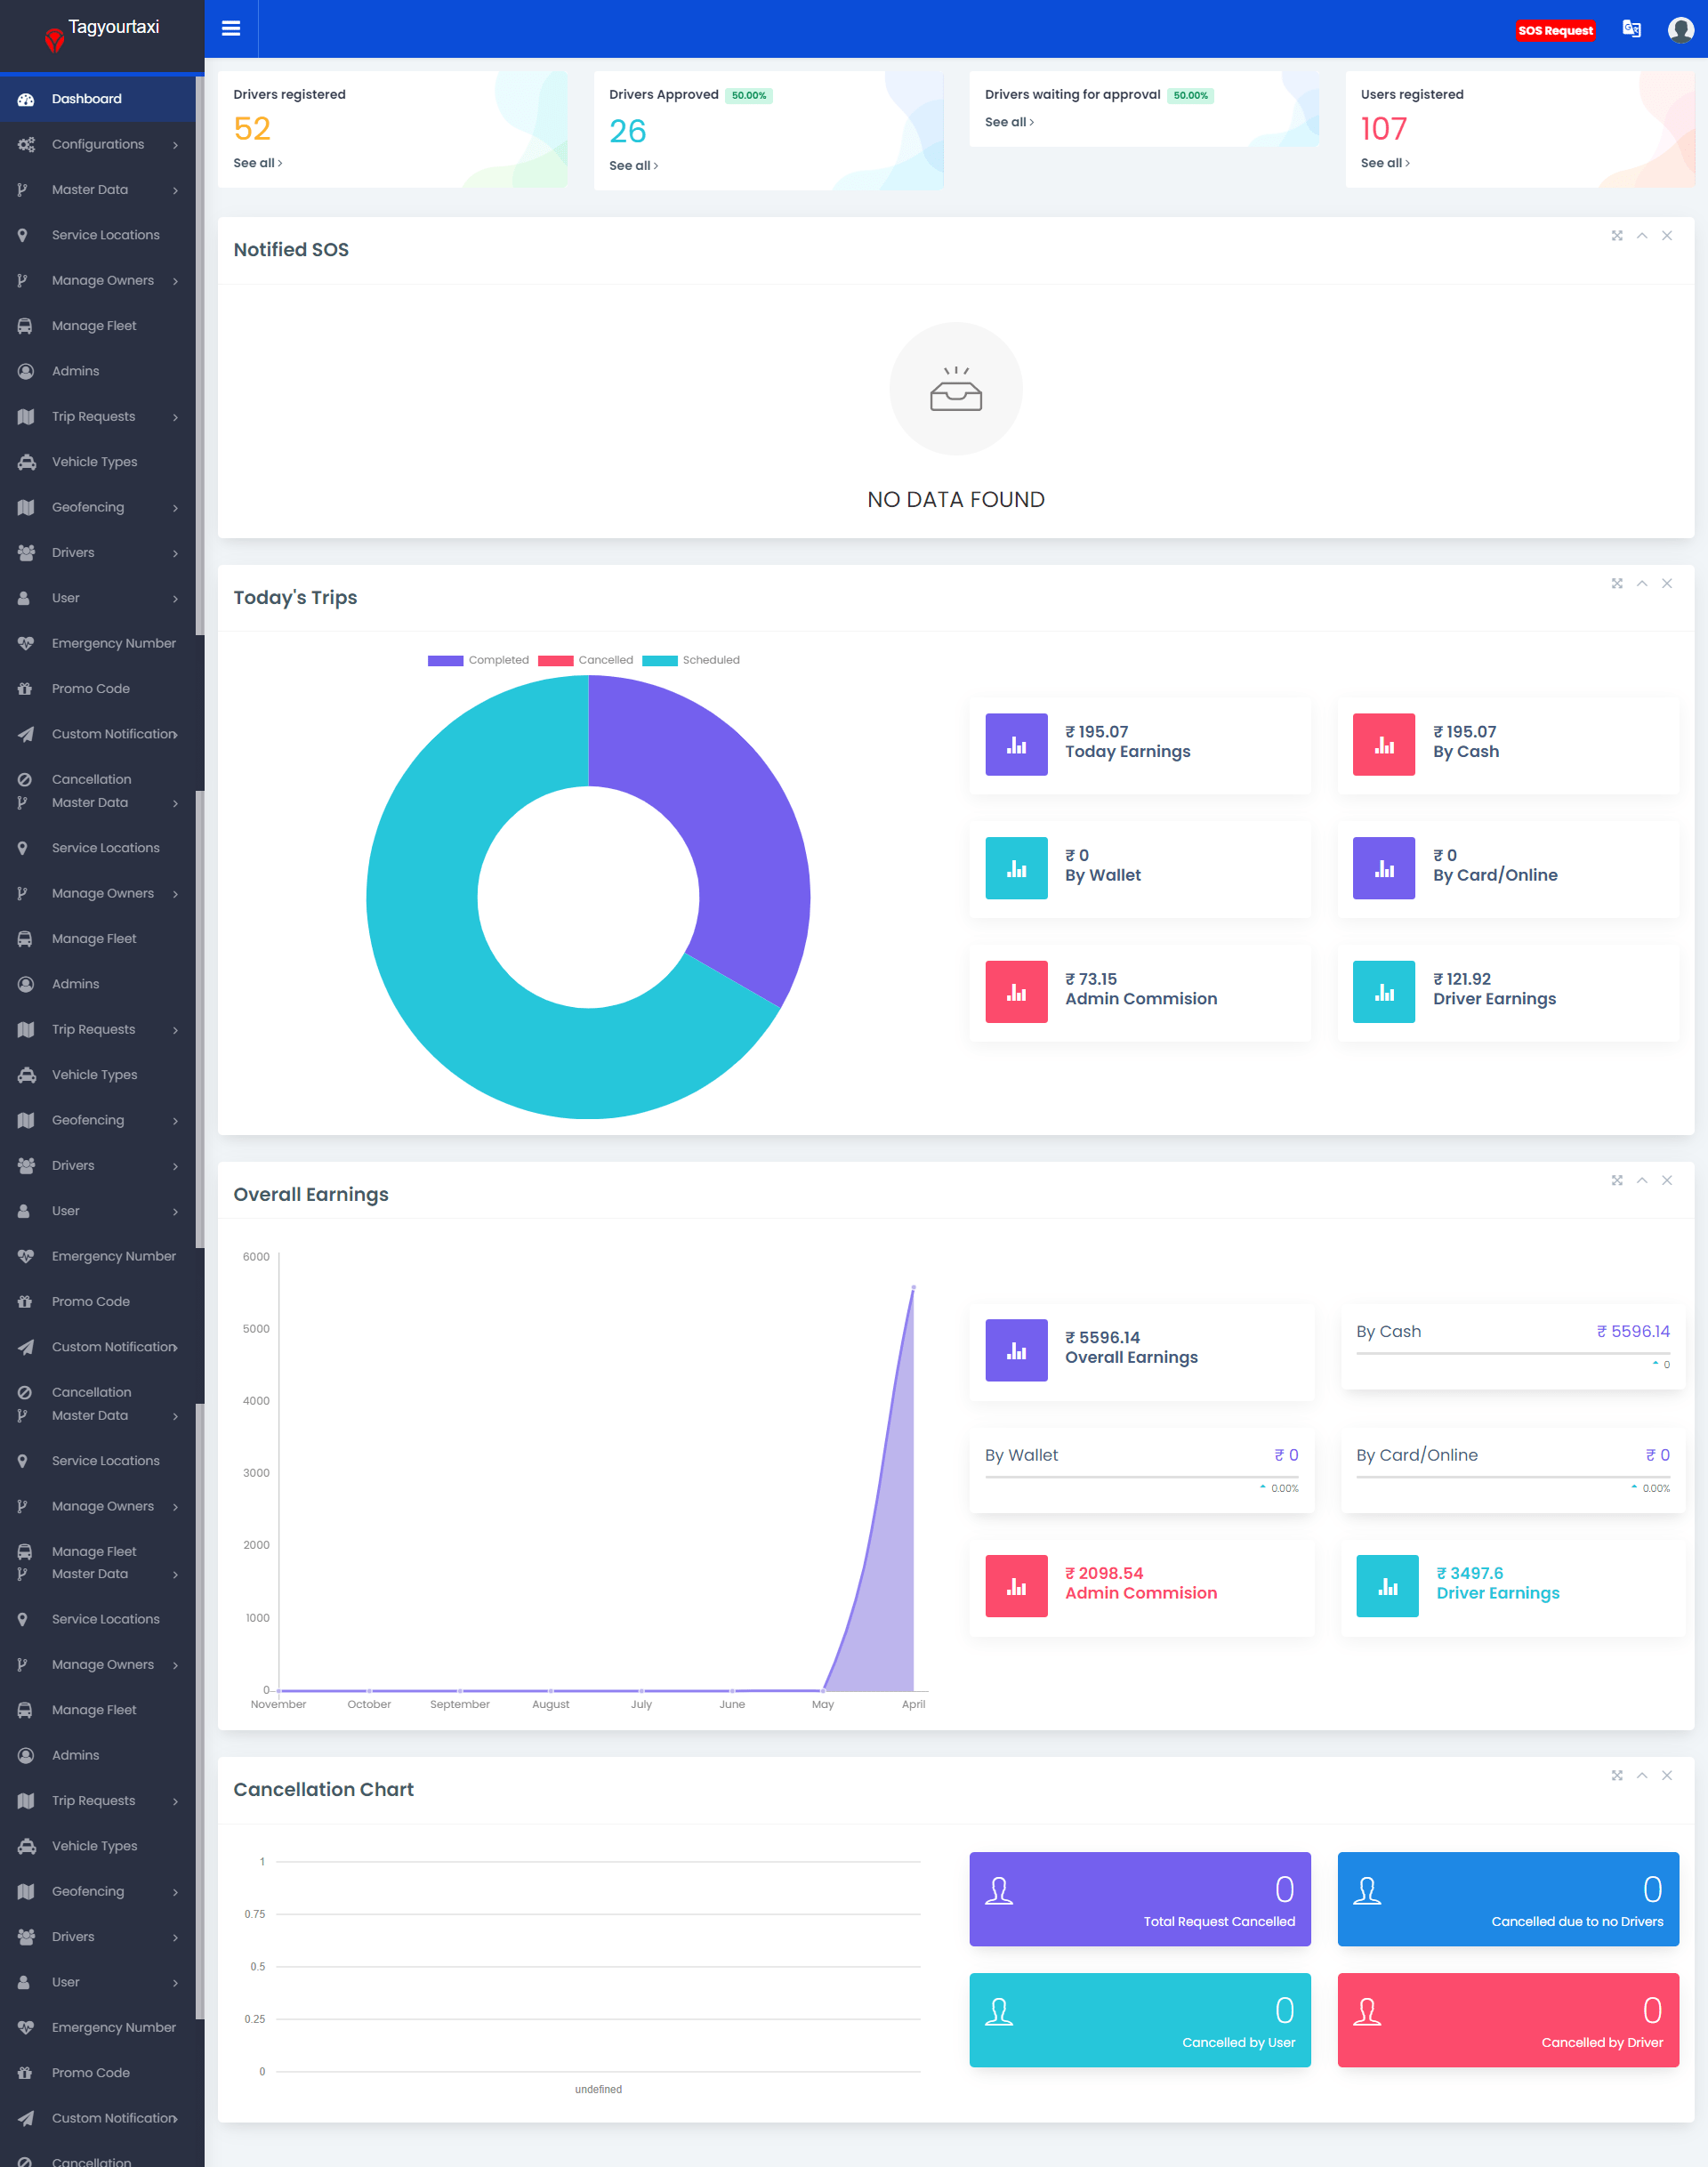
Task: Open See all under Drivers Approved
Action: [x=634, y=166]
